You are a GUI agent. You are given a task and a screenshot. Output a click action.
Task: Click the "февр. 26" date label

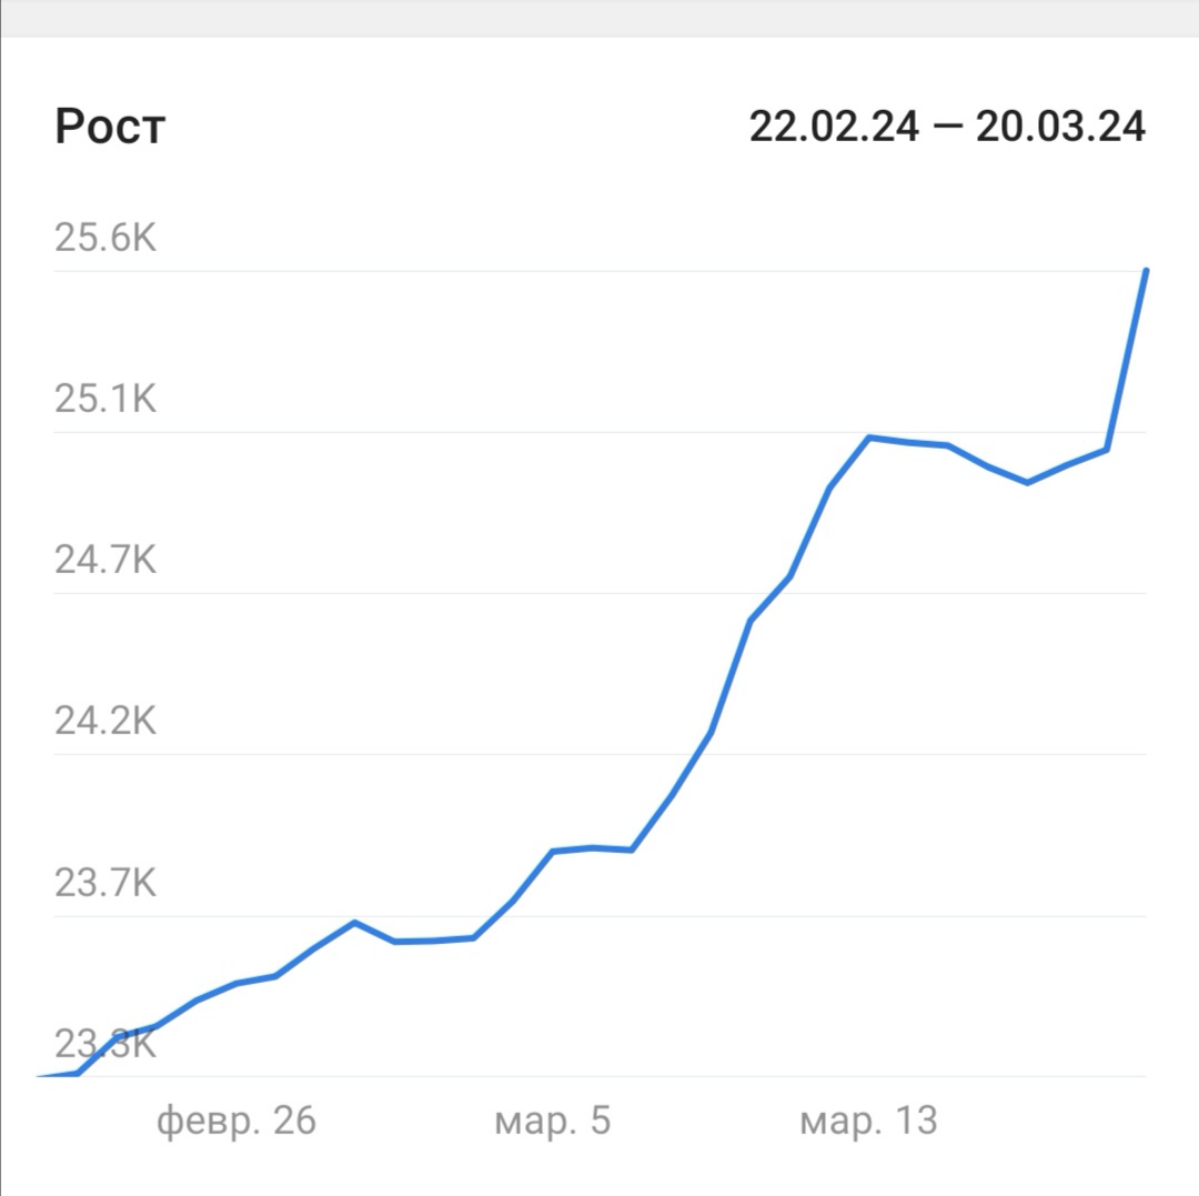[236, 1121]
